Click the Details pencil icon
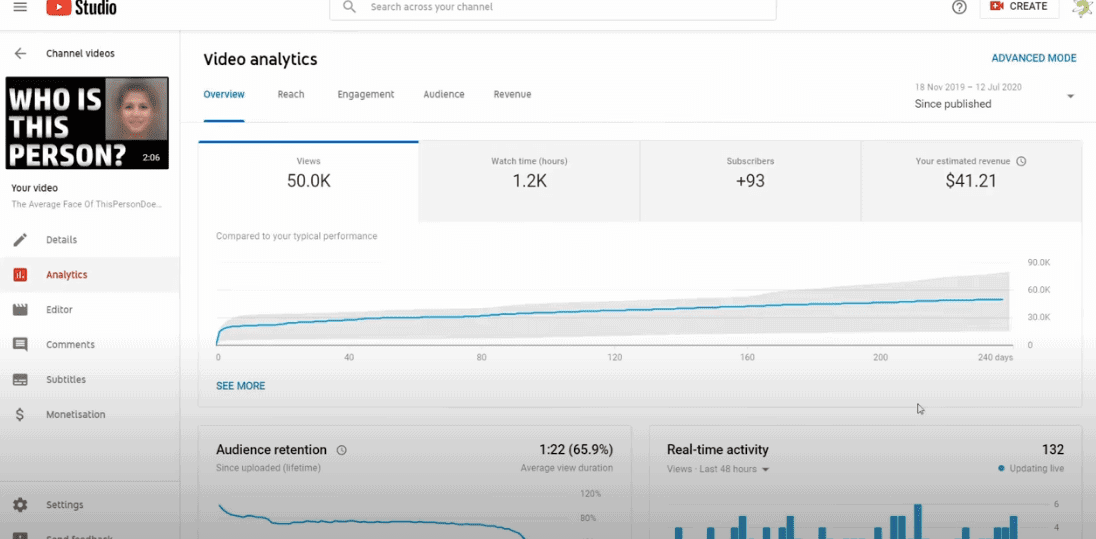Image resolution: width=1096 pixels, height=539 pixels. click(x=20, y=240)
